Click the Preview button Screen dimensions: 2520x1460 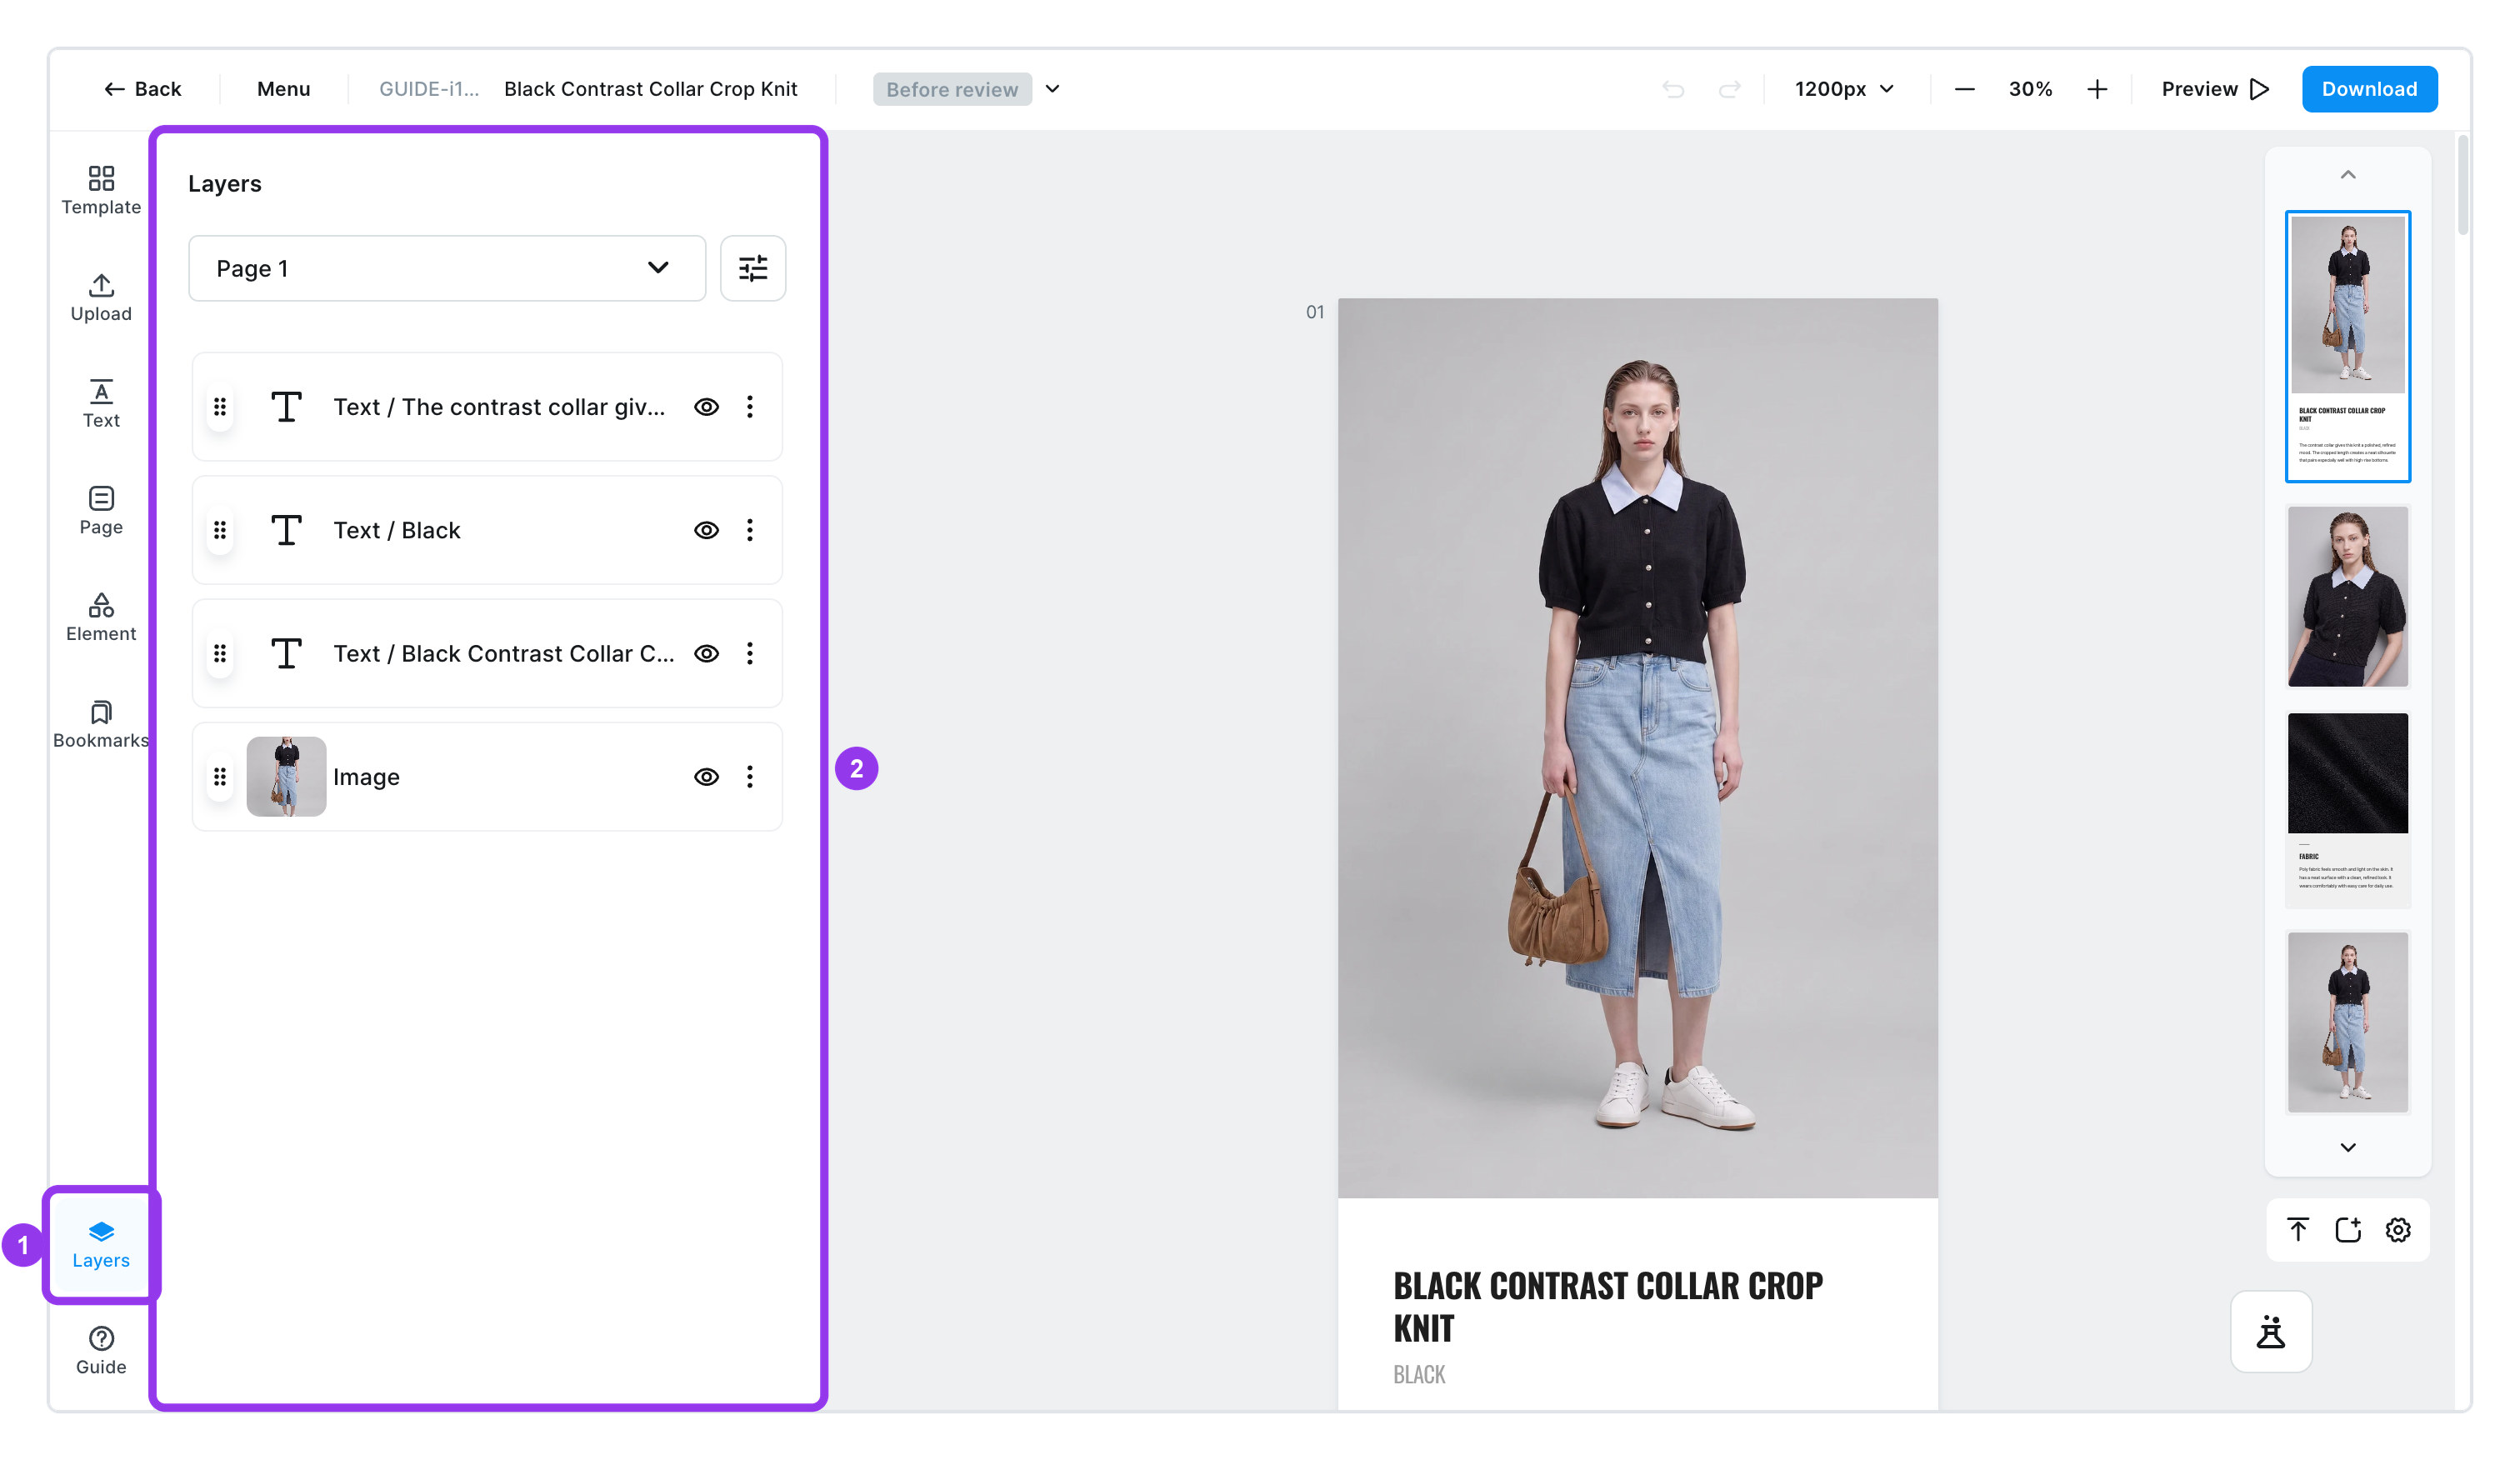coord(2215,89)
